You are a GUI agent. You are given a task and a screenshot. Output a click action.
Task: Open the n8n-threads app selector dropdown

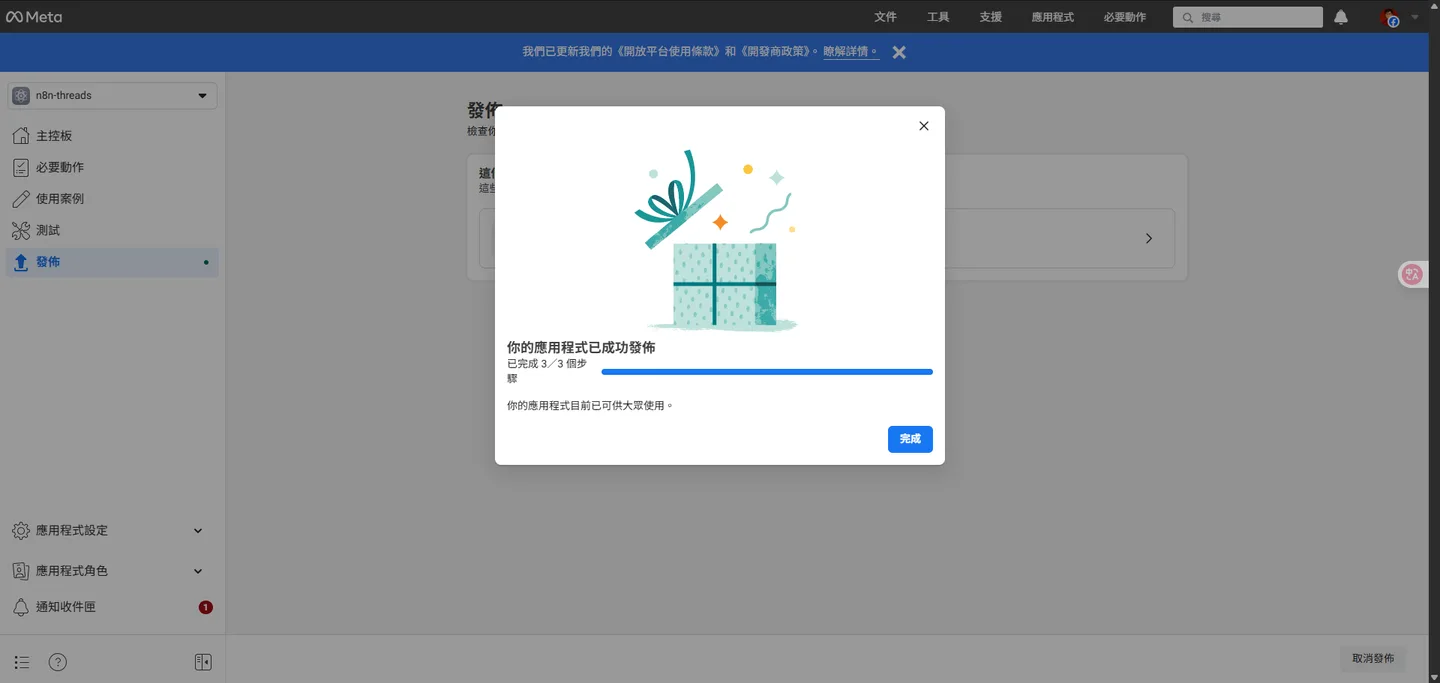tap(112, 96)
